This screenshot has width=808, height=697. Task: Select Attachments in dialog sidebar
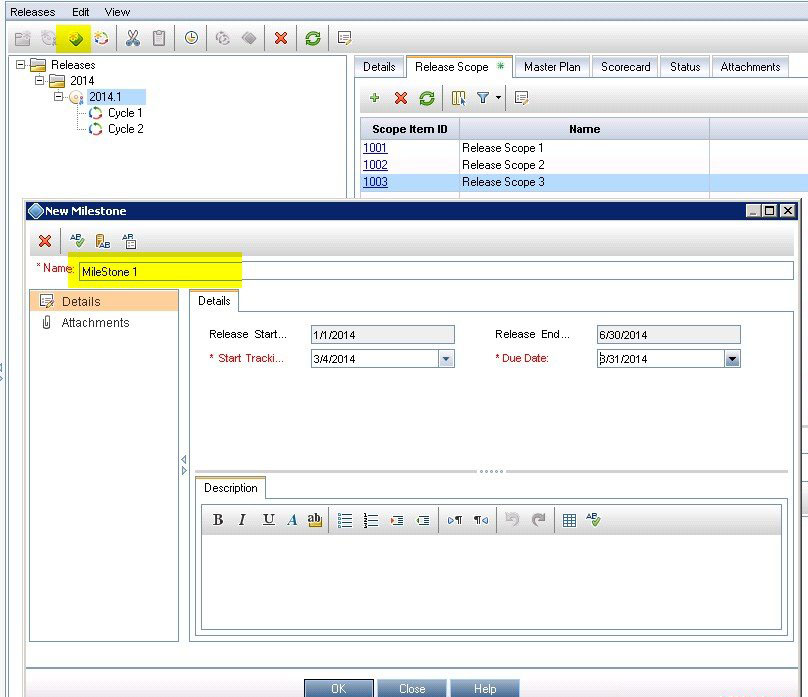[95, 322]
